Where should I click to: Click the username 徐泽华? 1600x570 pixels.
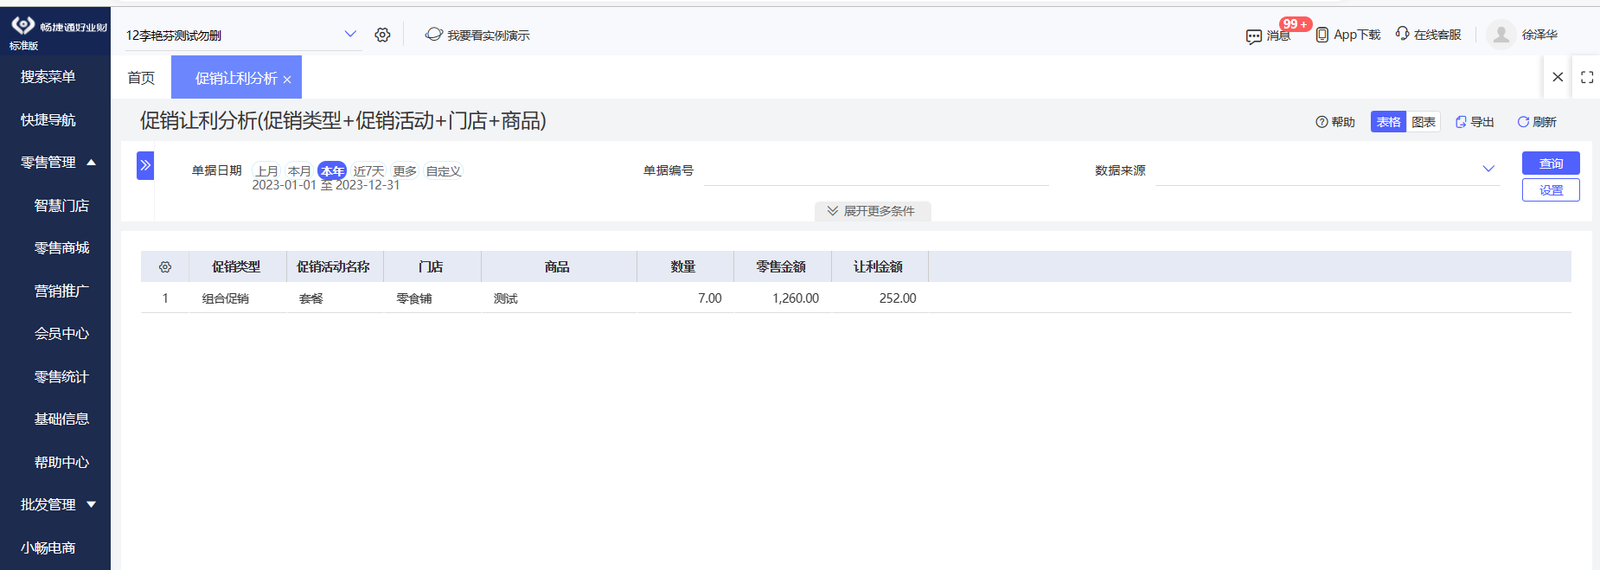[x=1539, y=35]
